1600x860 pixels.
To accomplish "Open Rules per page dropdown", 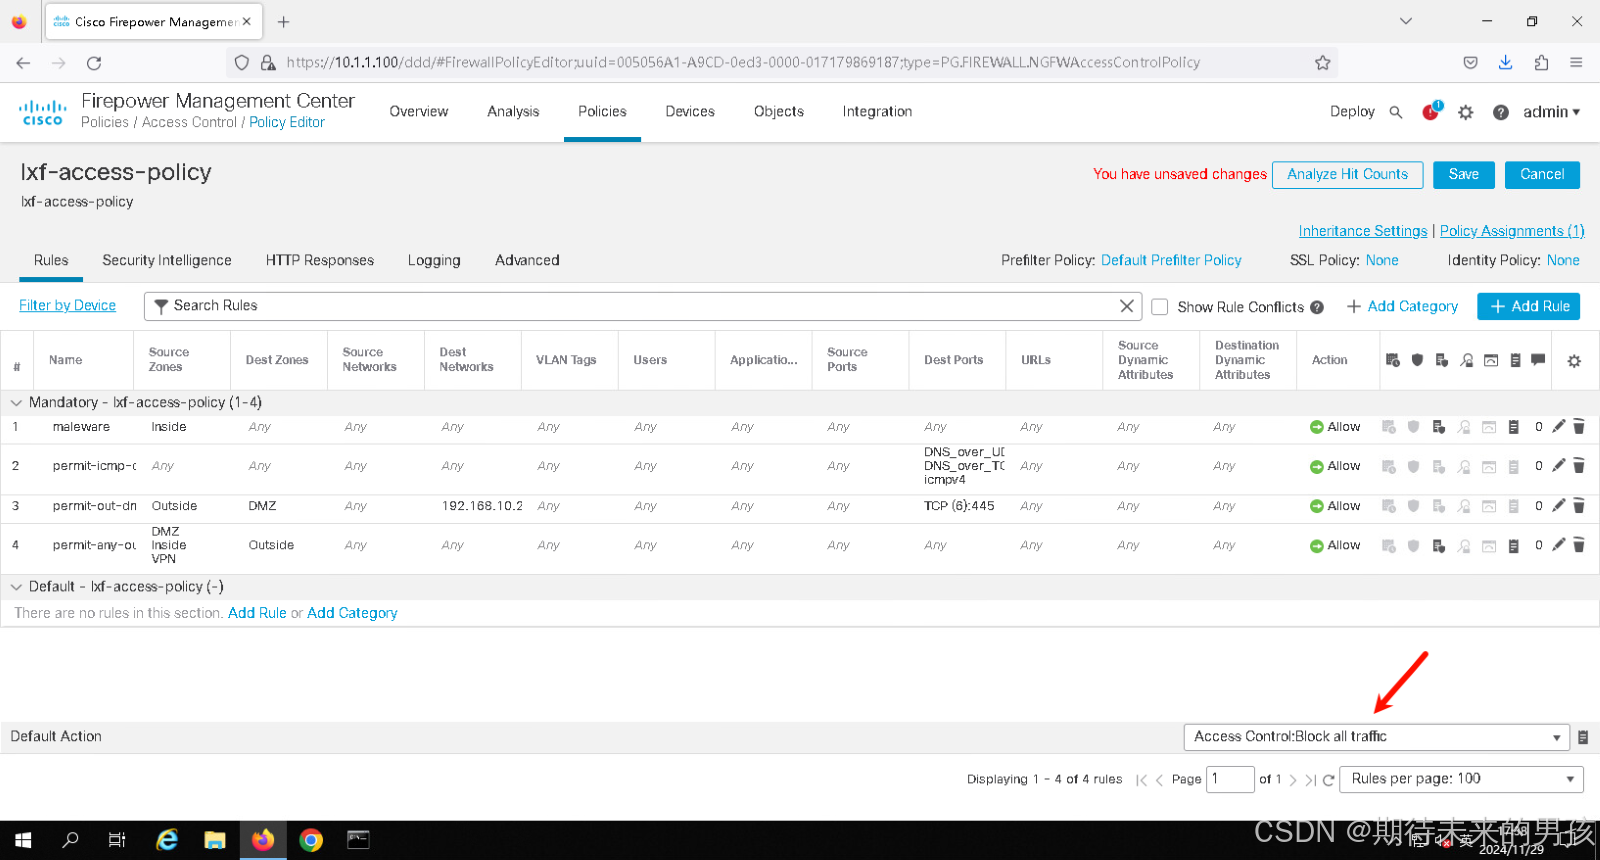I will click(x=1461, y=779).
